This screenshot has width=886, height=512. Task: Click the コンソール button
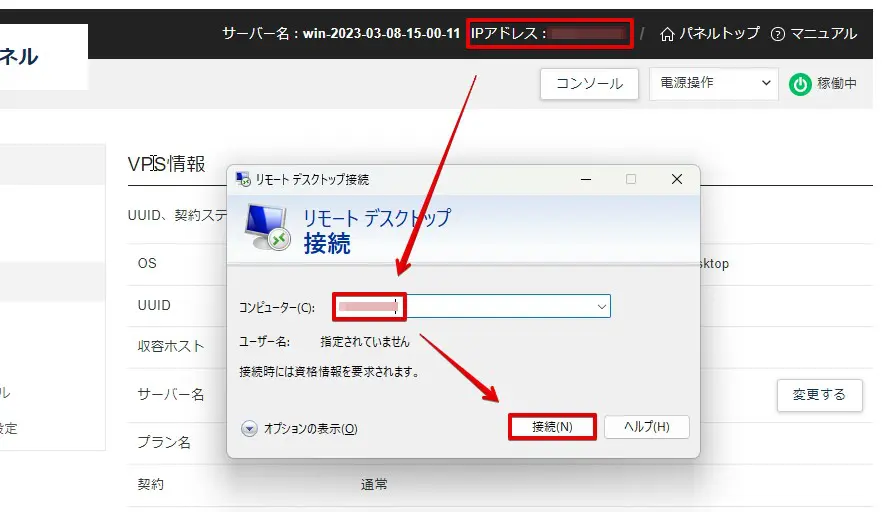click(x=589, y=84)
